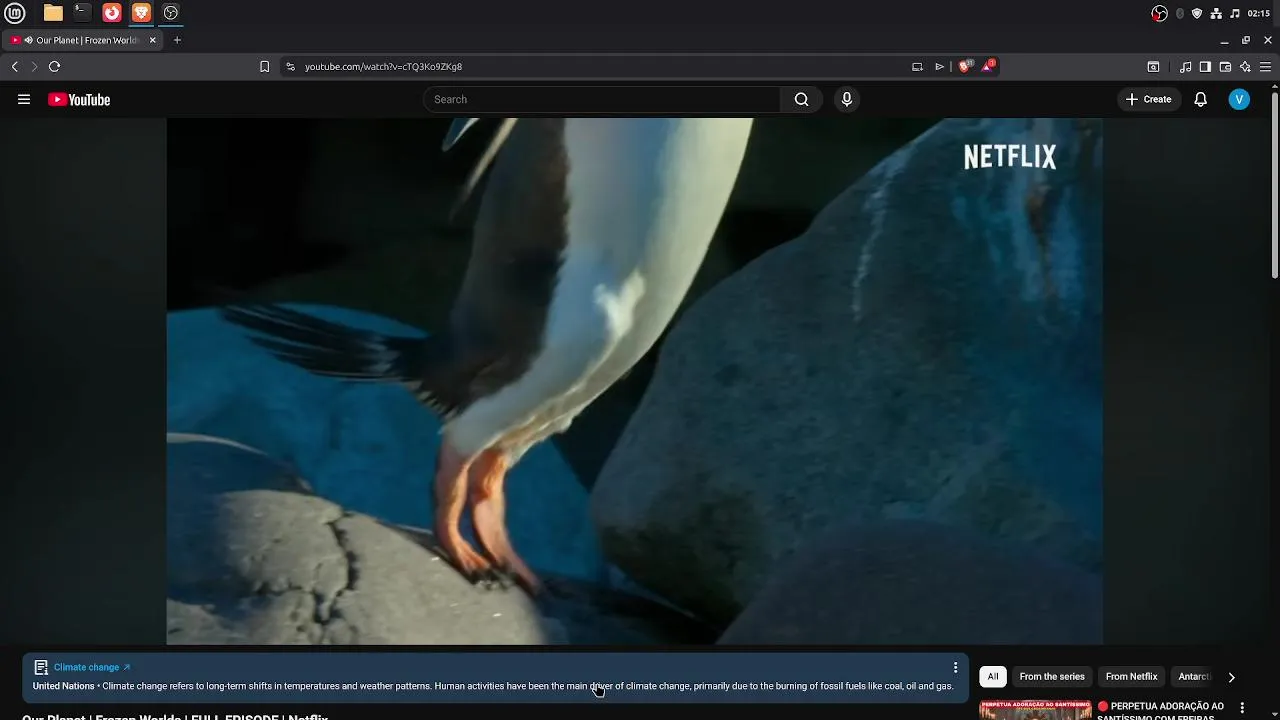Screen dimensions: 1280x720
Task: Select the All filter chip
Action: coord(993,677)
